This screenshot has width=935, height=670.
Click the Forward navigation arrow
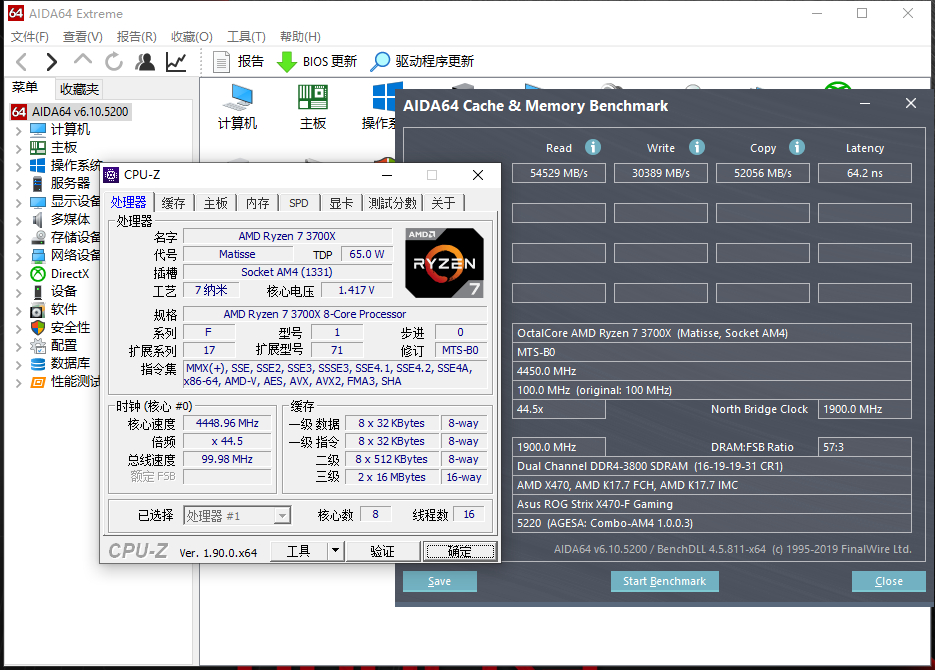pos(52,62)
